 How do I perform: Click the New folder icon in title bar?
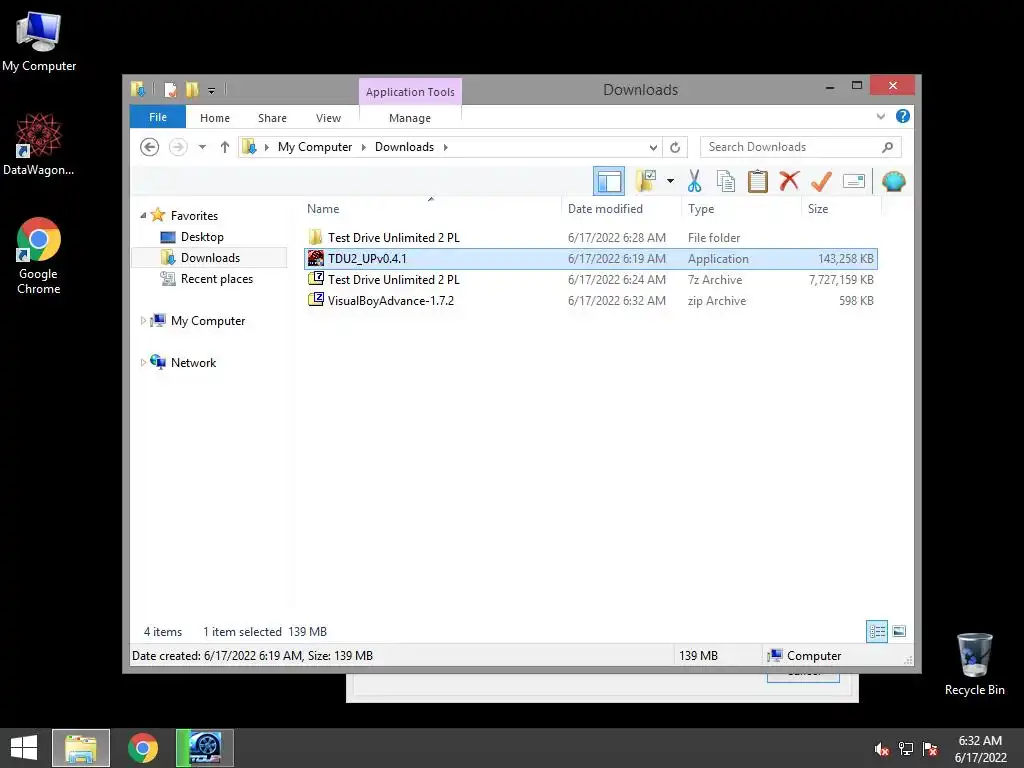(x=192, y=89)
